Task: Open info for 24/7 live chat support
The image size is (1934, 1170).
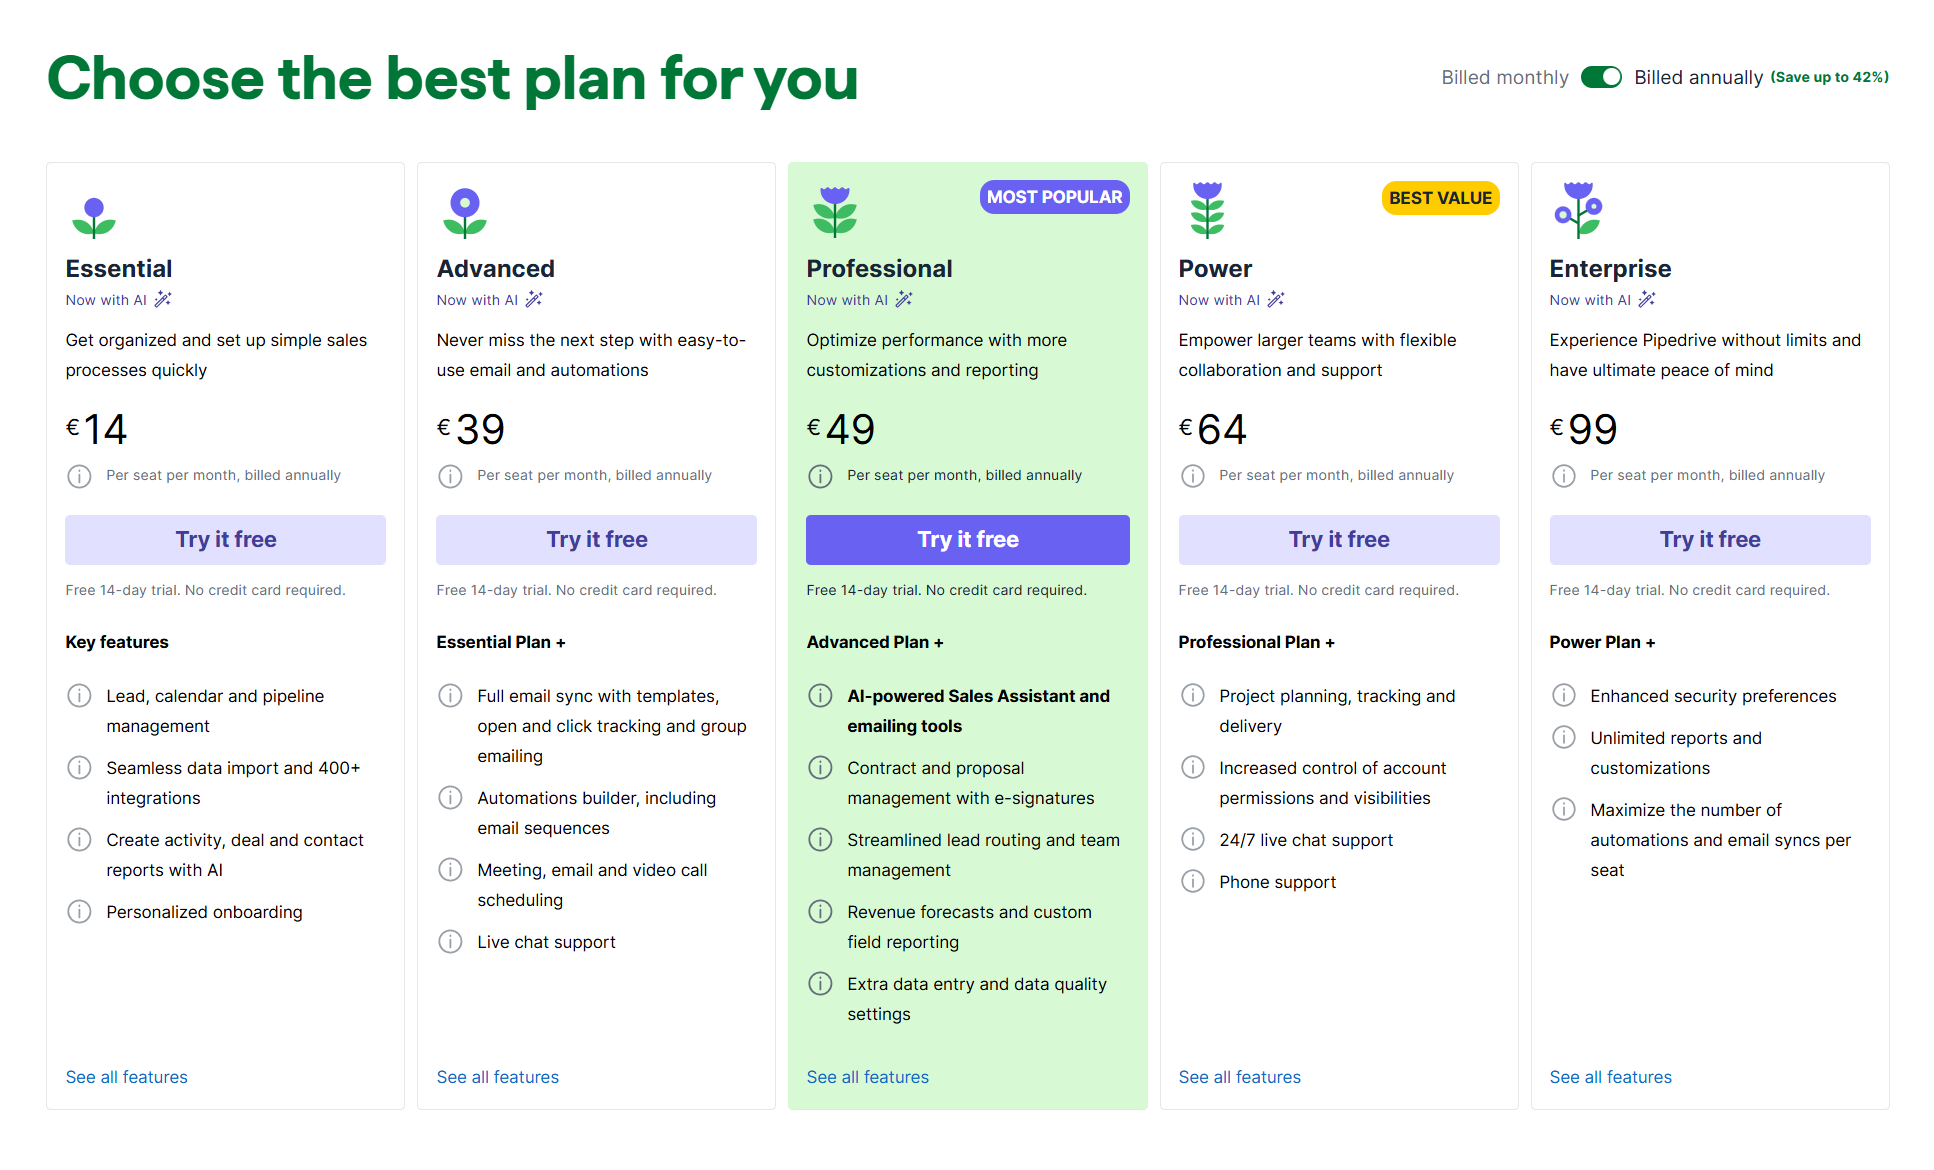Action: coord(1192,839)
